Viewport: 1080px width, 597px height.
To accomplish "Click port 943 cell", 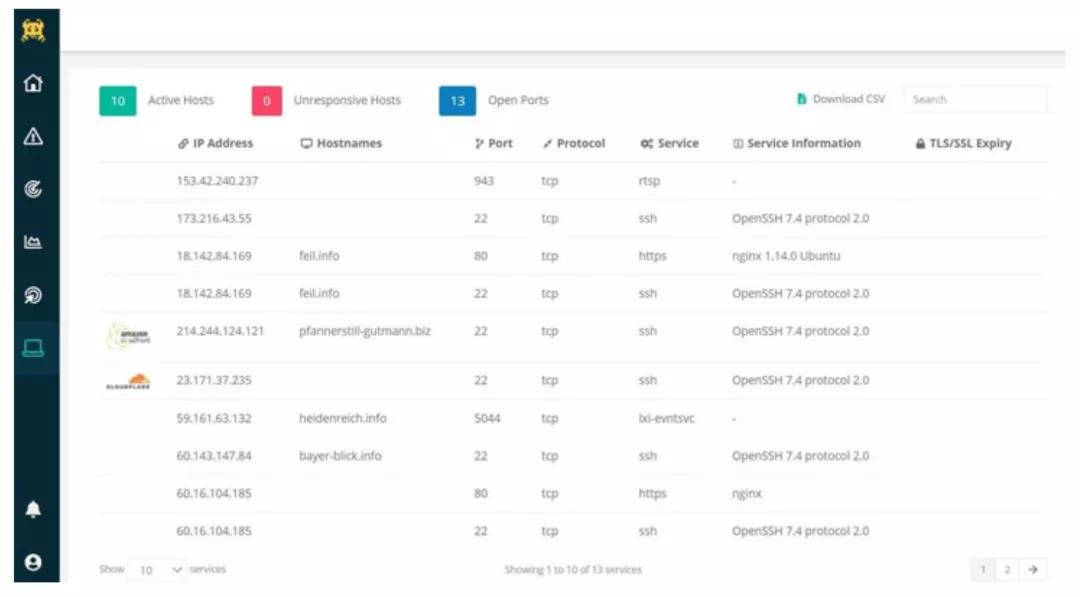I will click(x=484, y=181).
